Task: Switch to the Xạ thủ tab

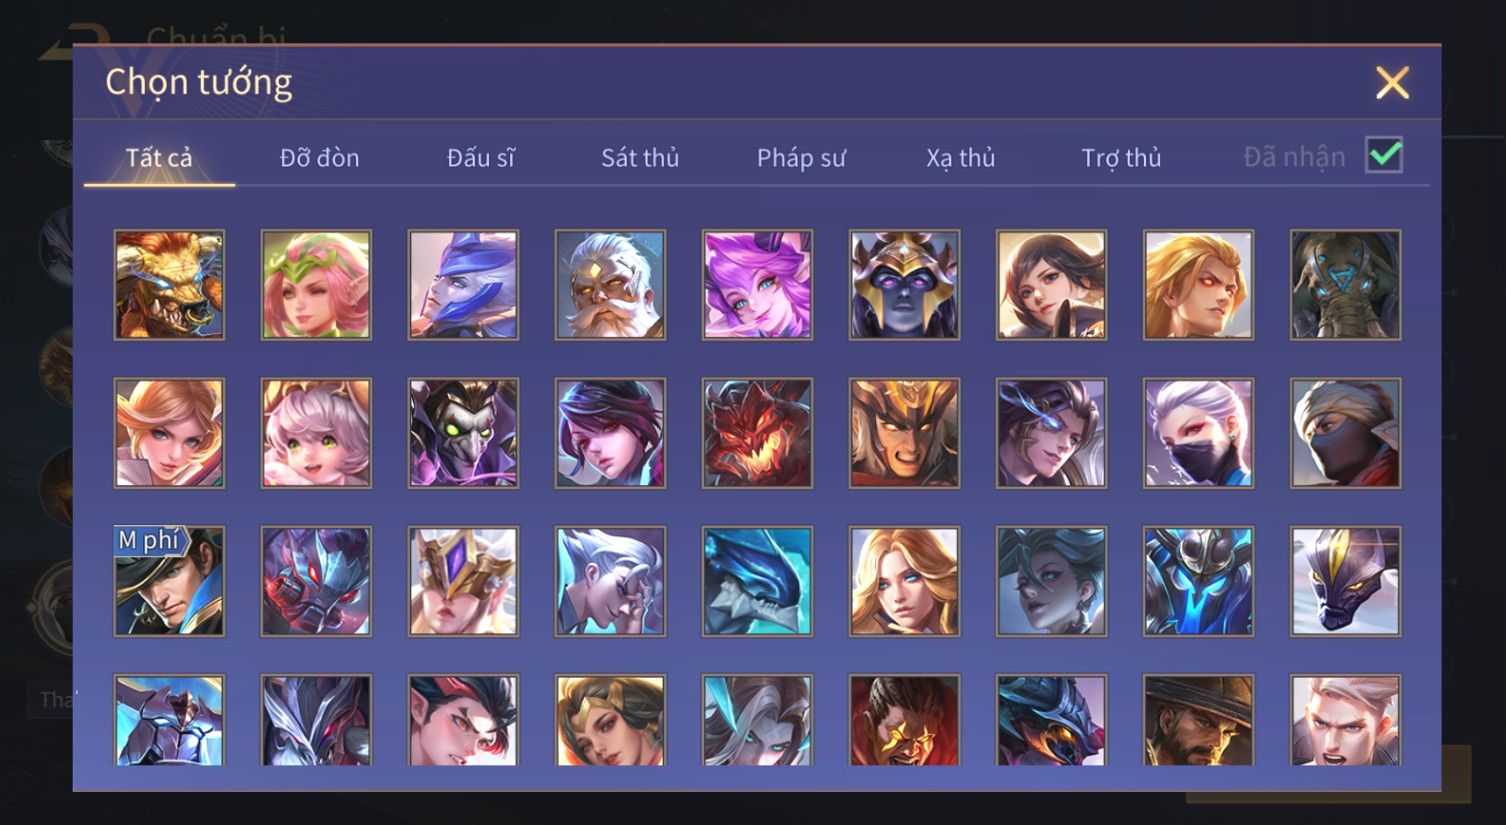Action: pyautogui.click(x=961, y=158)
